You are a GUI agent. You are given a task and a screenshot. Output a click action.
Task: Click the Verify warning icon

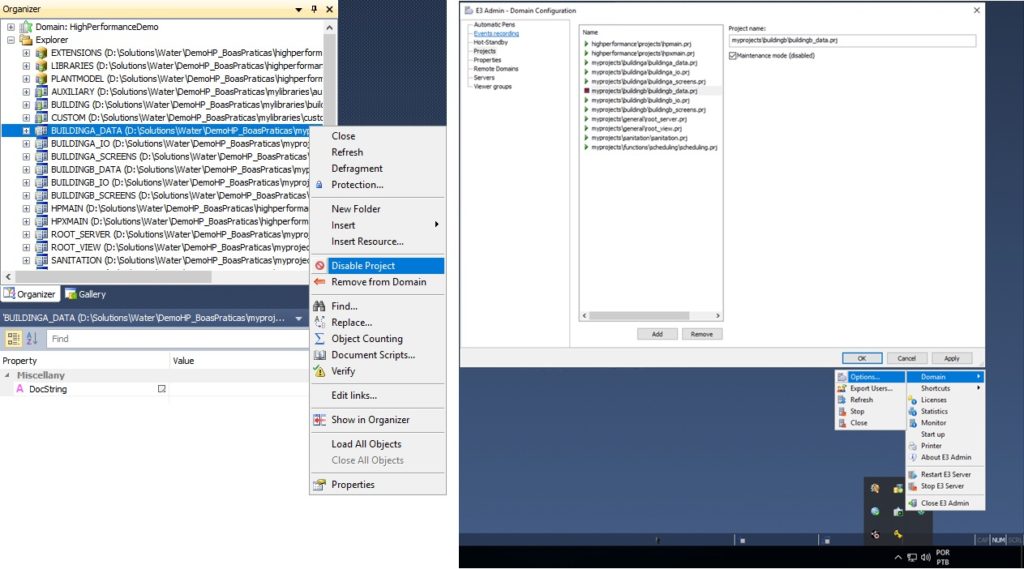[319, 371]
